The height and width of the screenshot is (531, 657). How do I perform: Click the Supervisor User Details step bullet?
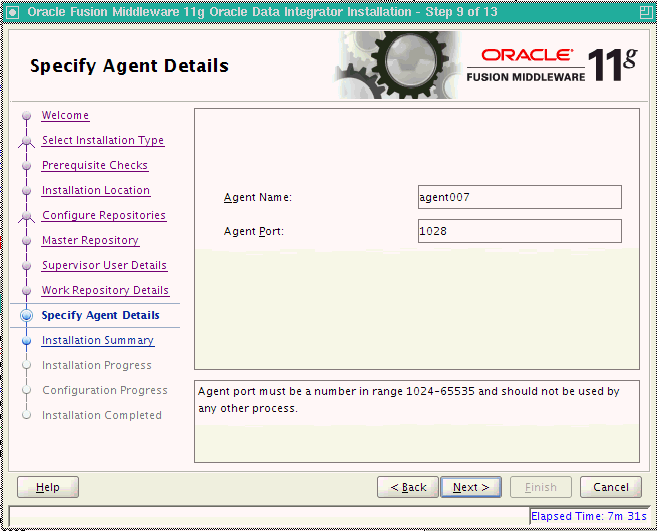tap(26, 266)
